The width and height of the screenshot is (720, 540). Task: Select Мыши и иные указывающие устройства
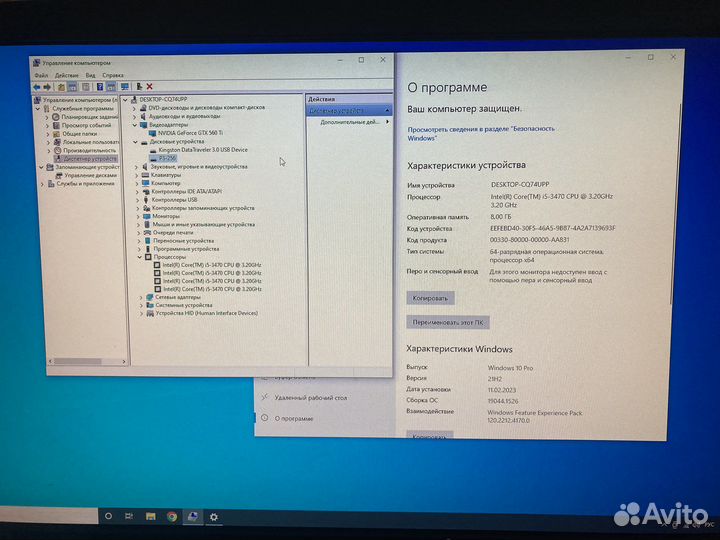click(203, 225)
